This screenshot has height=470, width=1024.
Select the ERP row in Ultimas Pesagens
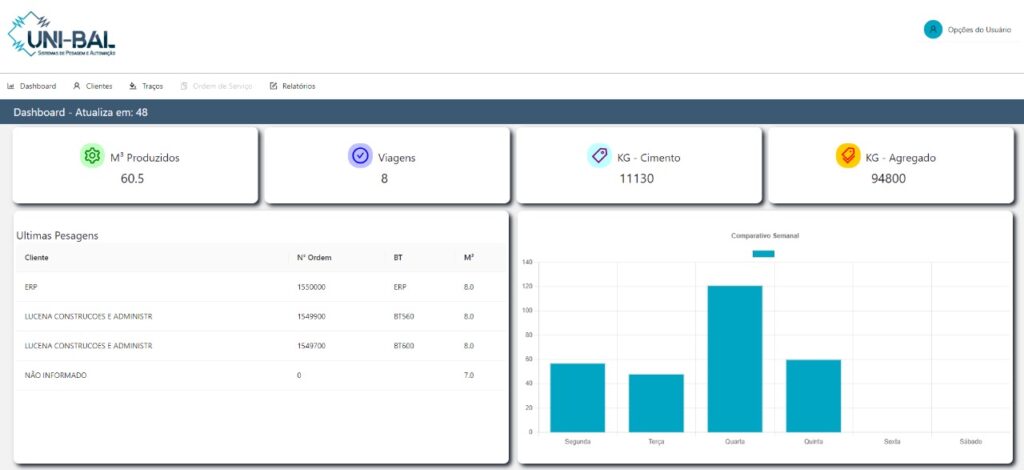(33, 287)
